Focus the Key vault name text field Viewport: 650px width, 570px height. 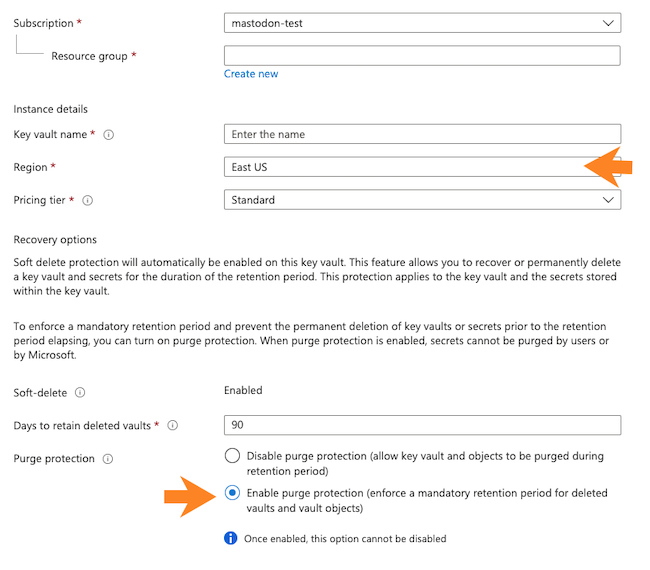coord(422,134)
